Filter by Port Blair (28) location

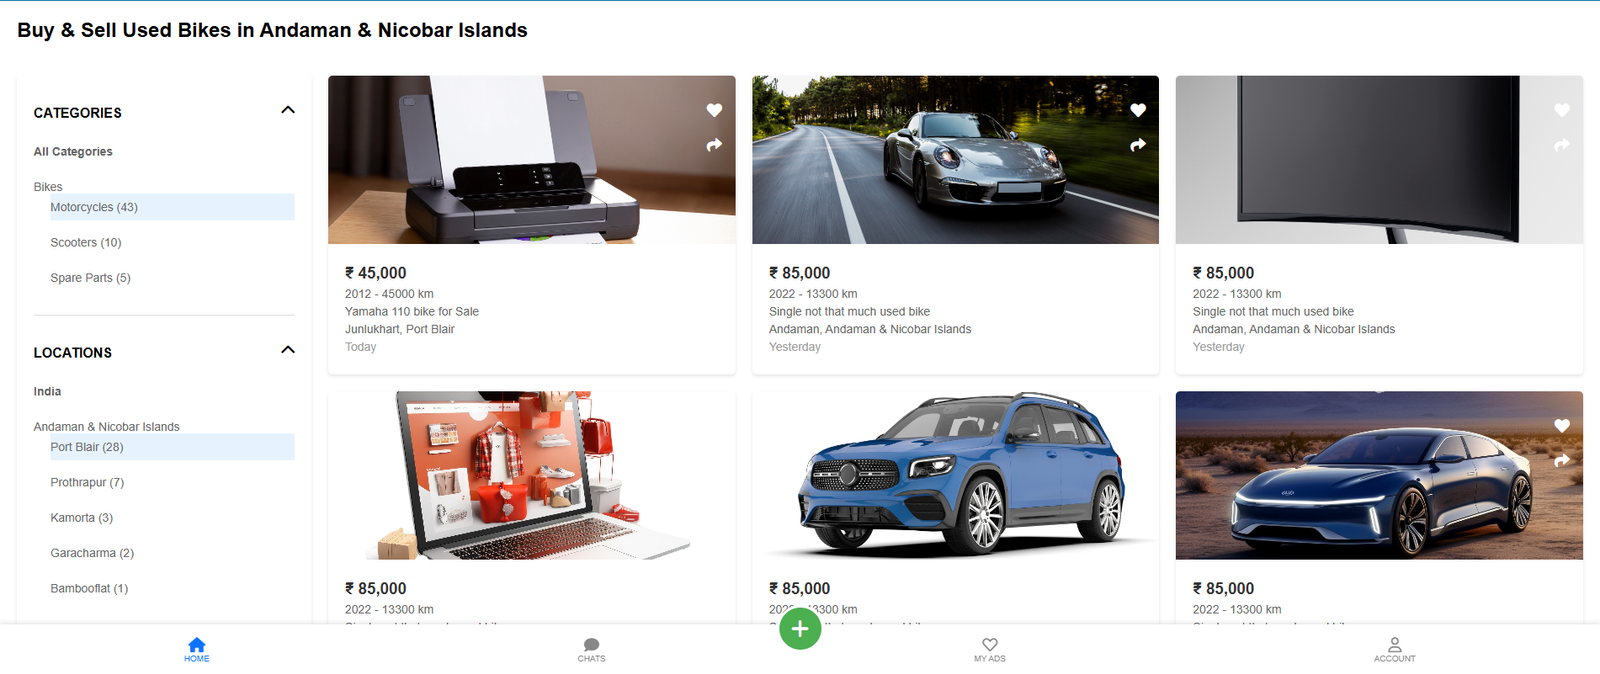click(87, 447)
